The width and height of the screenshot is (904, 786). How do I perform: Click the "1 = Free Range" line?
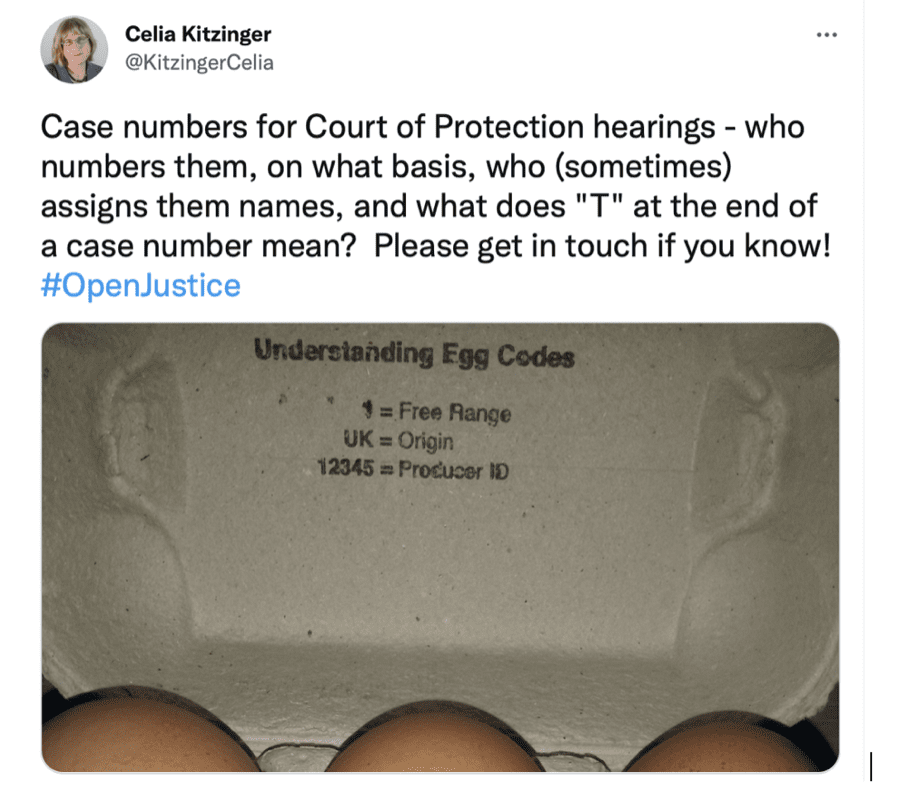[x=436, y=412]
